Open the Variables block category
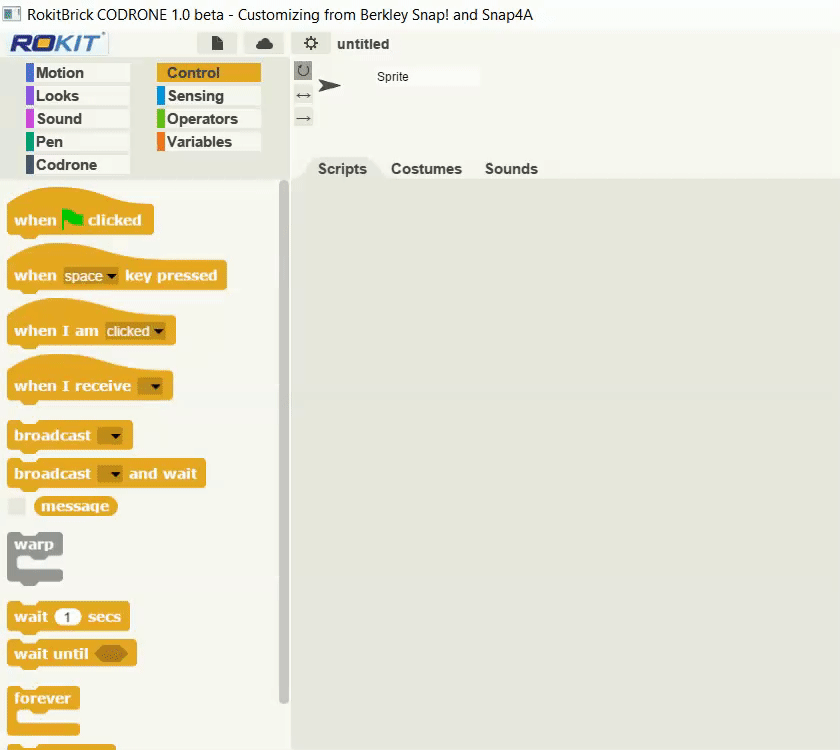The image size is (840, 750). (209, 142)
